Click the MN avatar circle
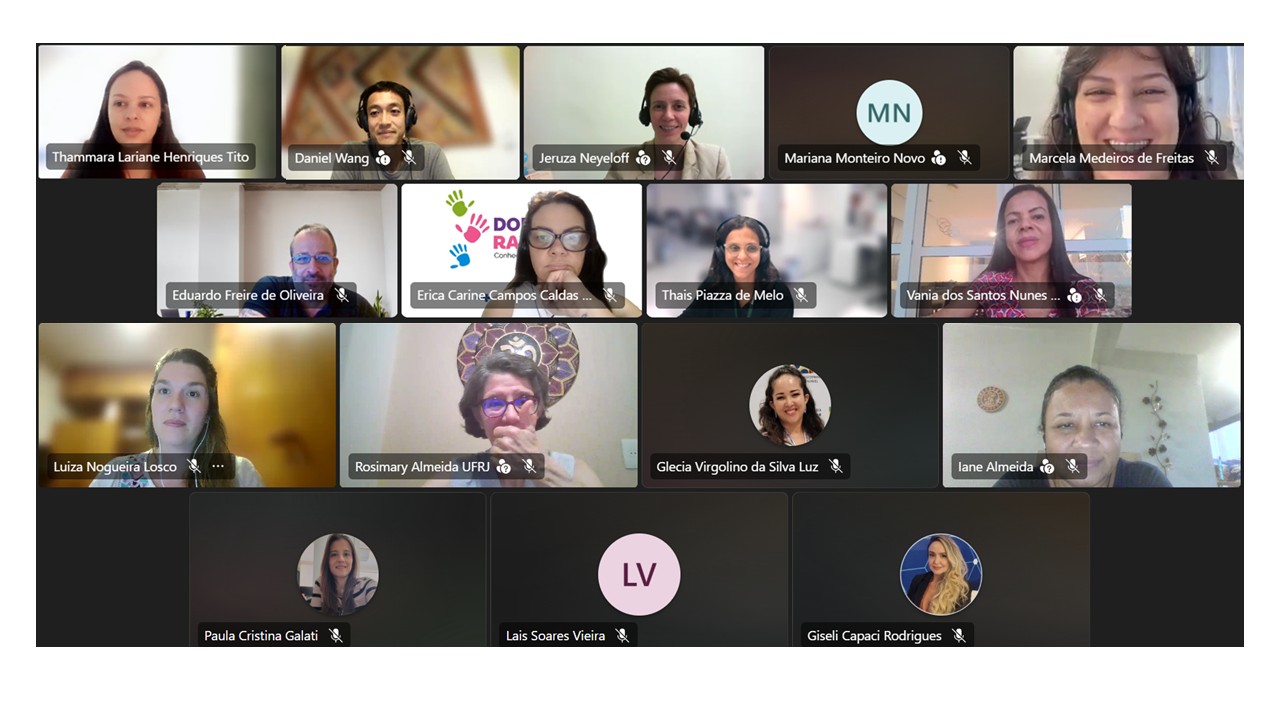 pyautogui.click(x=889, y=112)
